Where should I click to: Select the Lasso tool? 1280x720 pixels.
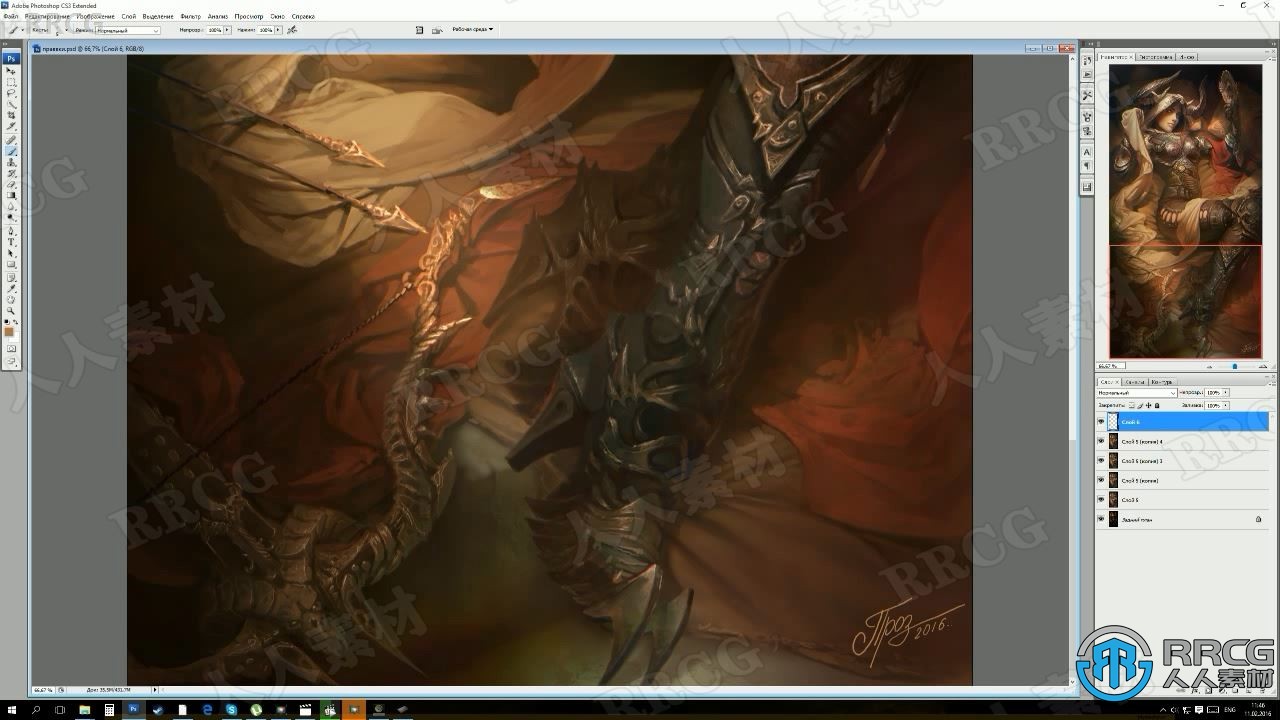pyautogui.click(x=12, y=93)
